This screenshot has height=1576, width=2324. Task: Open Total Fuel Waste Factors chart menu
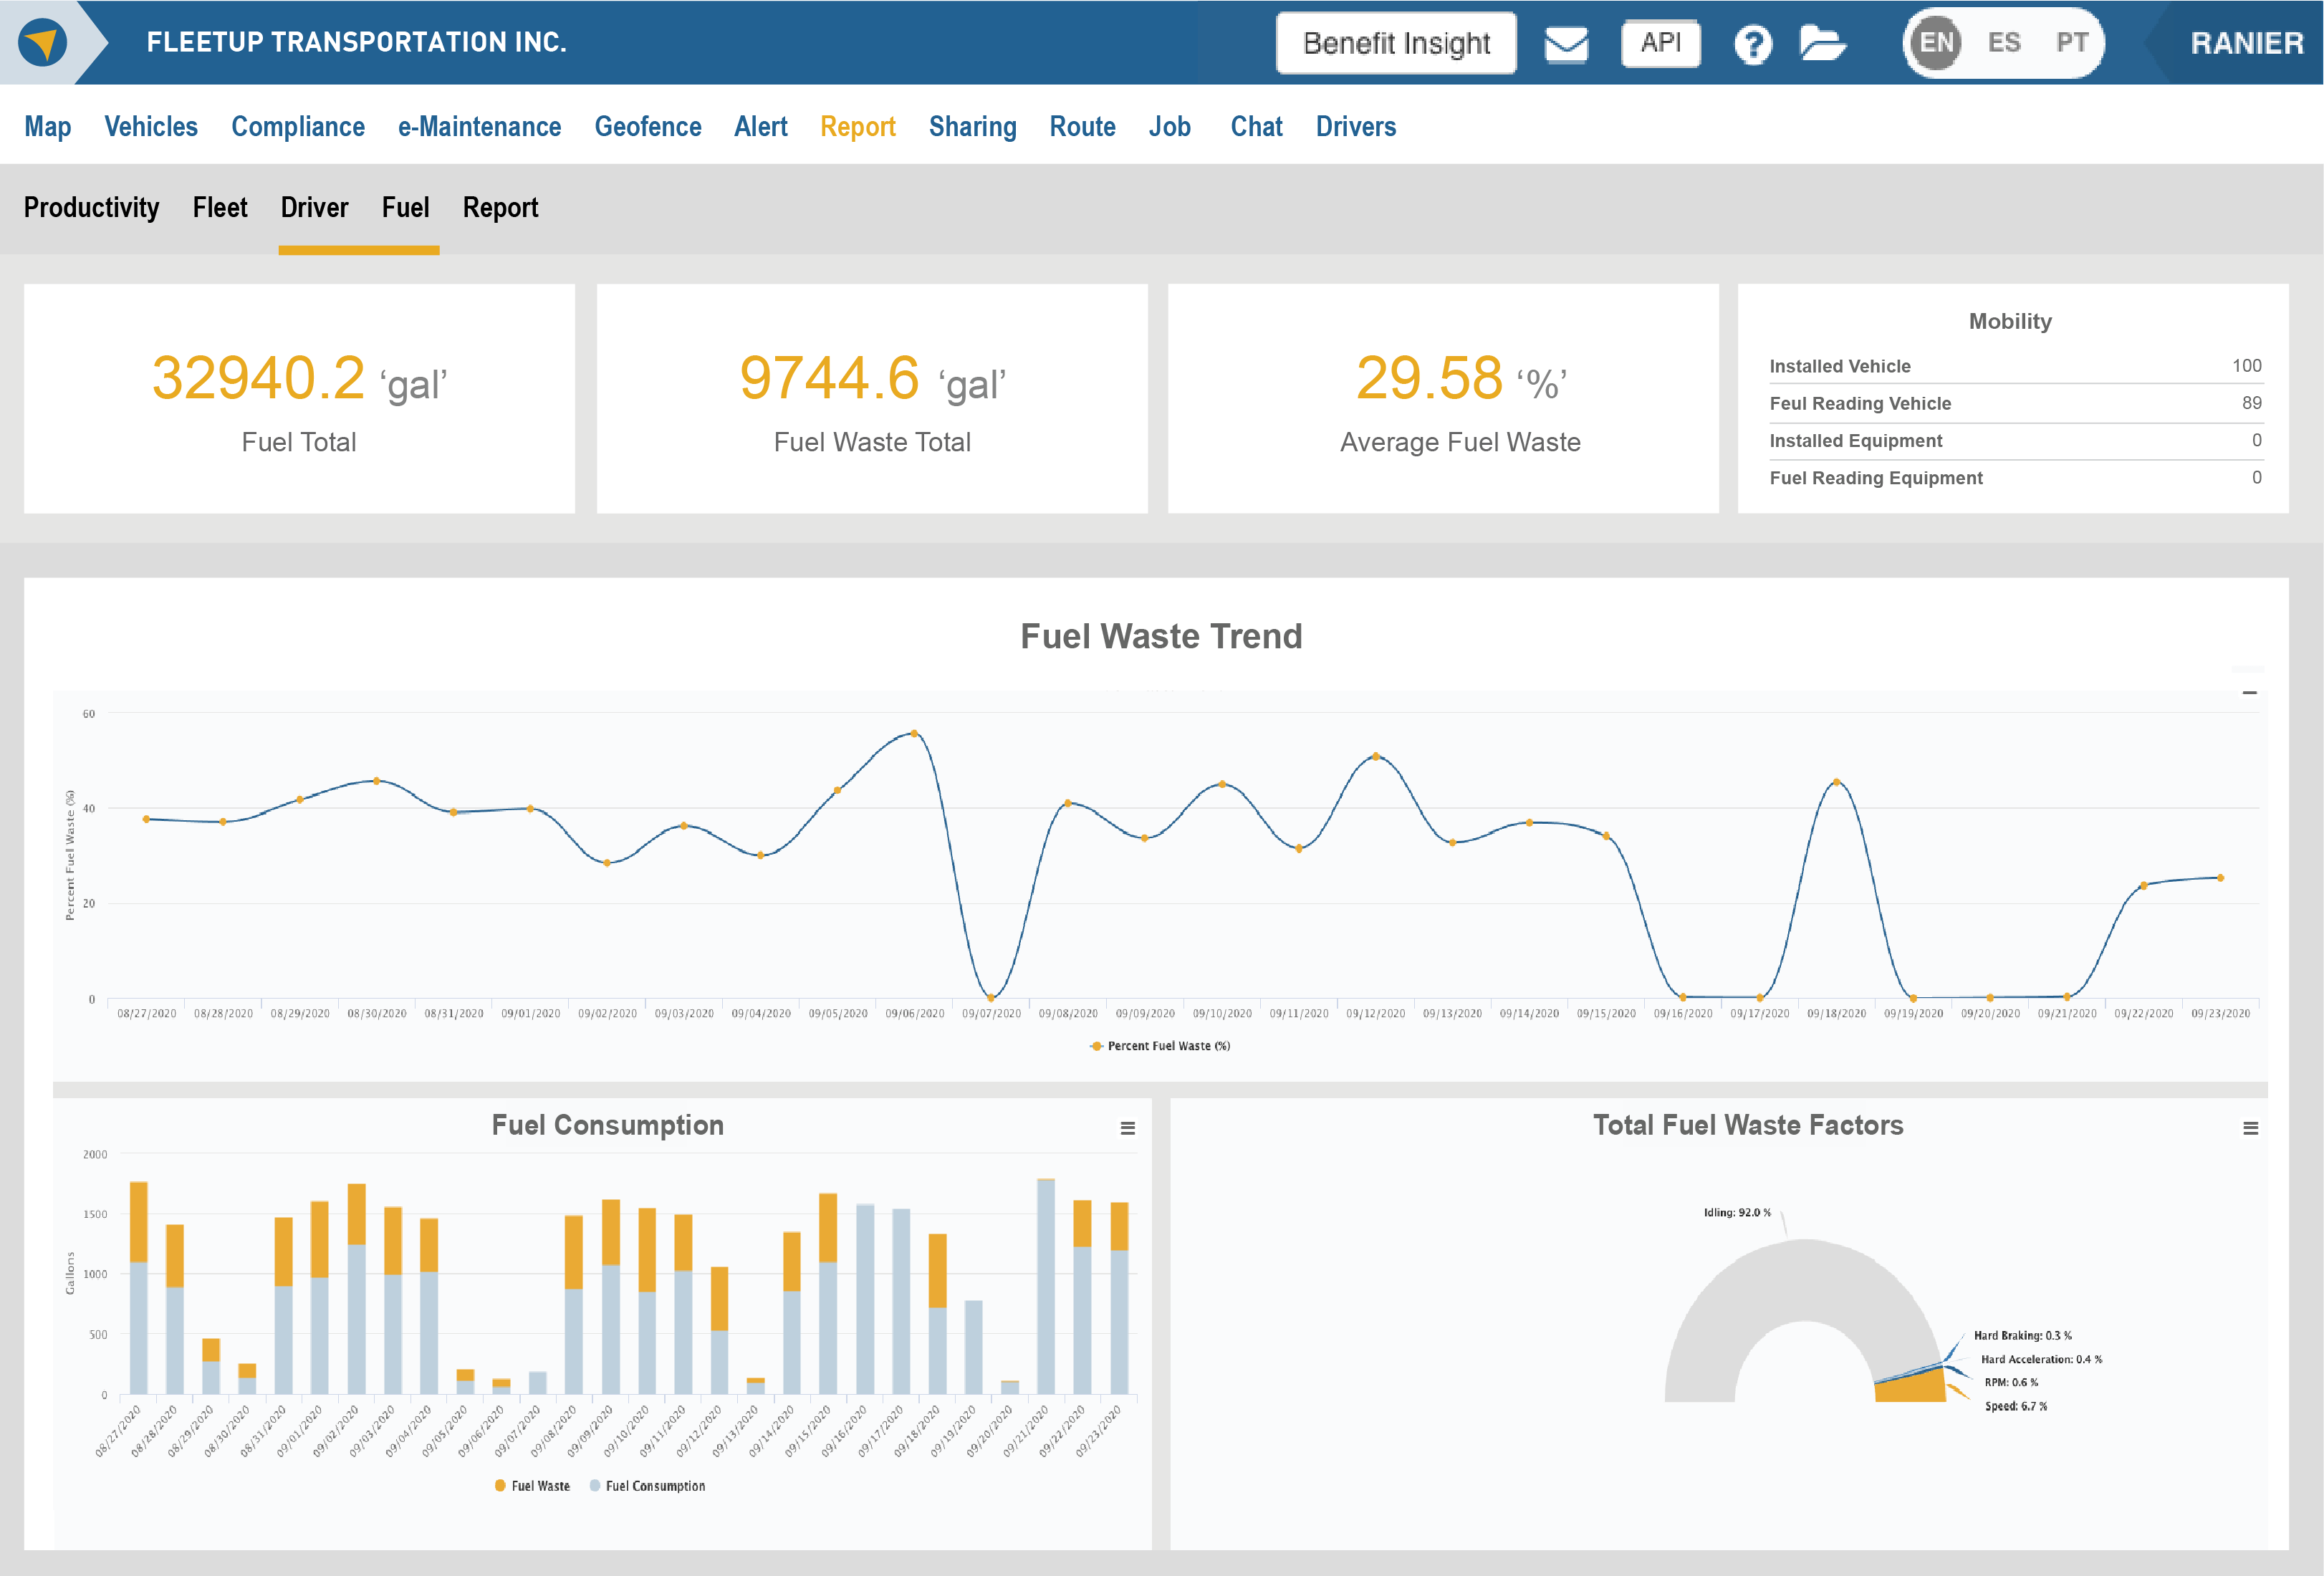coord(2250,1128)
